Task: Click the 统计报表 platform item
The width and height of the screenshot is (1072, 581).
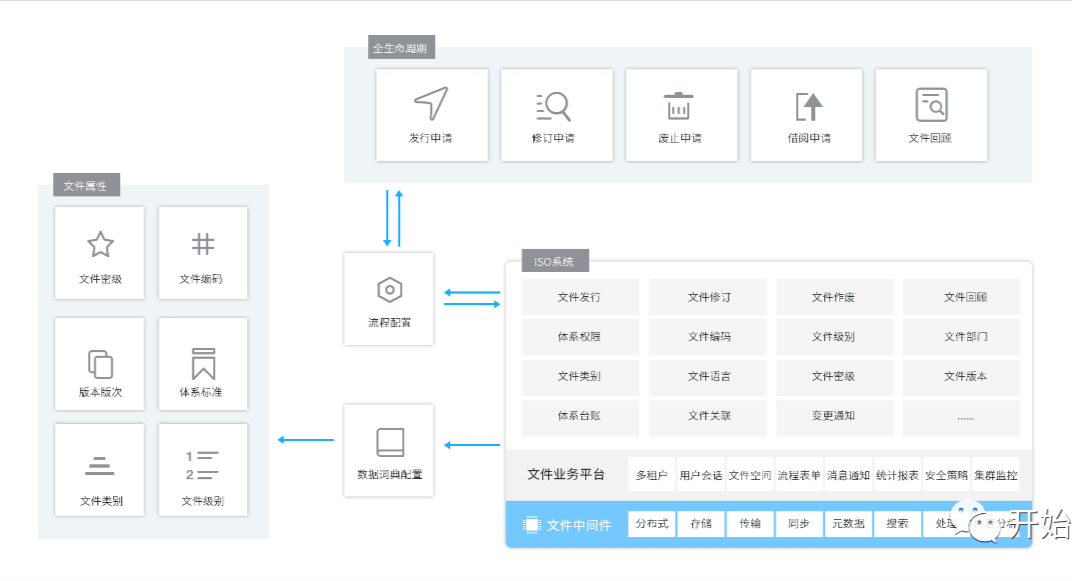Action: pyautogui.click(x=897, y=475)
